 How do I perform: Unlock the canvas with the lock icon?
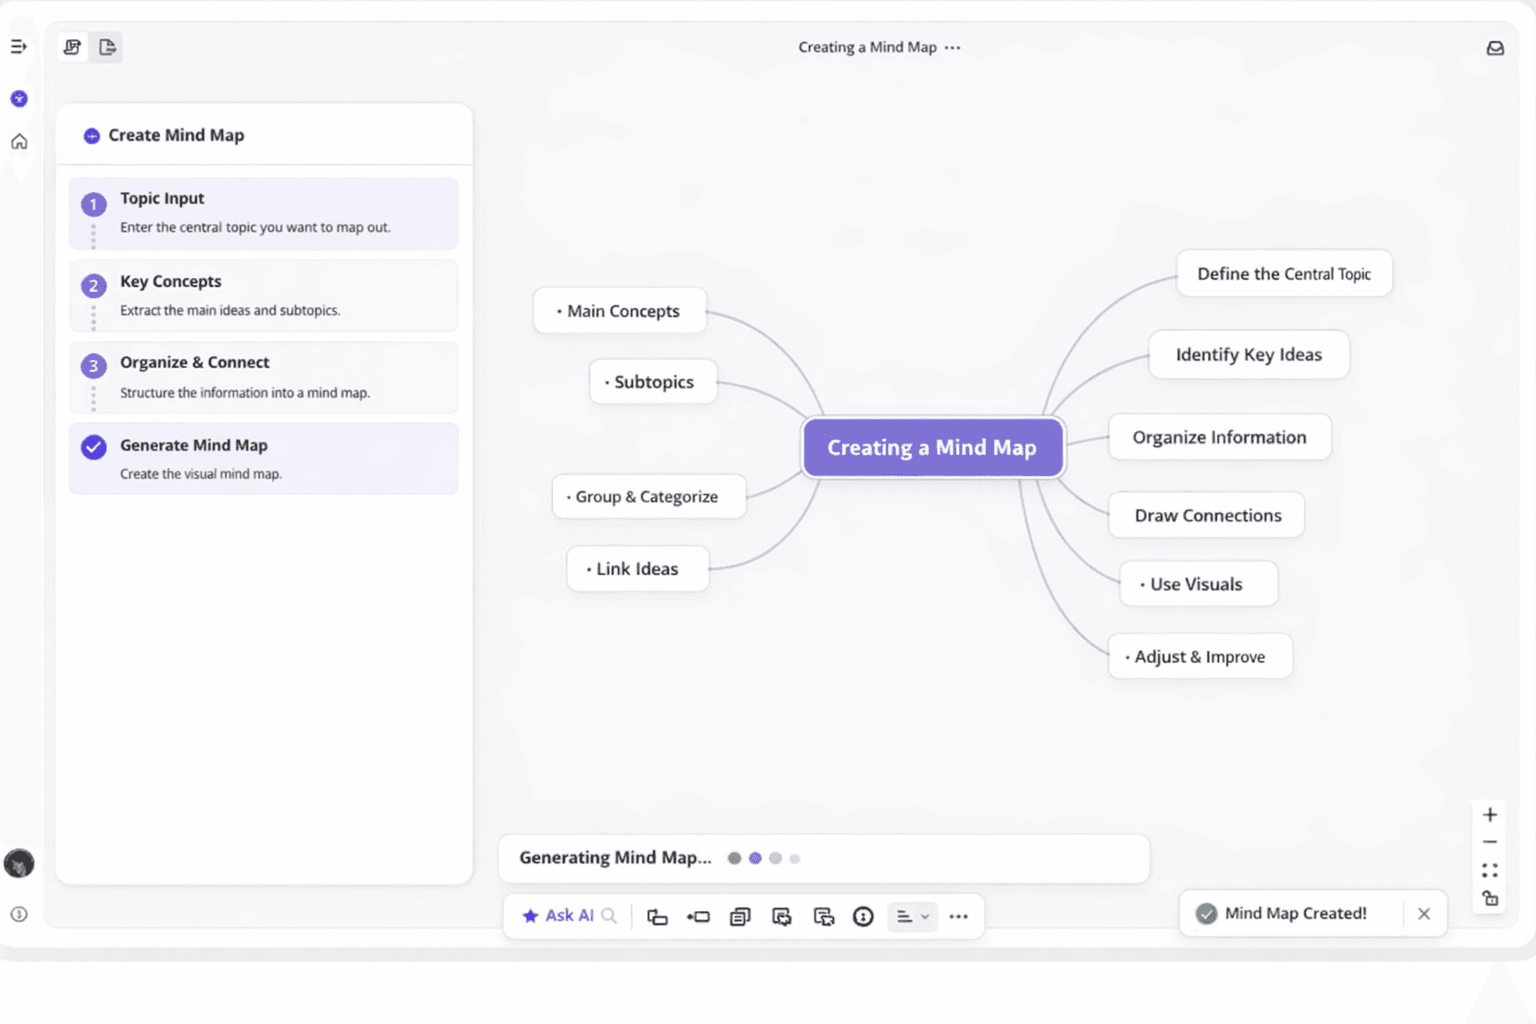[1489, 899]
